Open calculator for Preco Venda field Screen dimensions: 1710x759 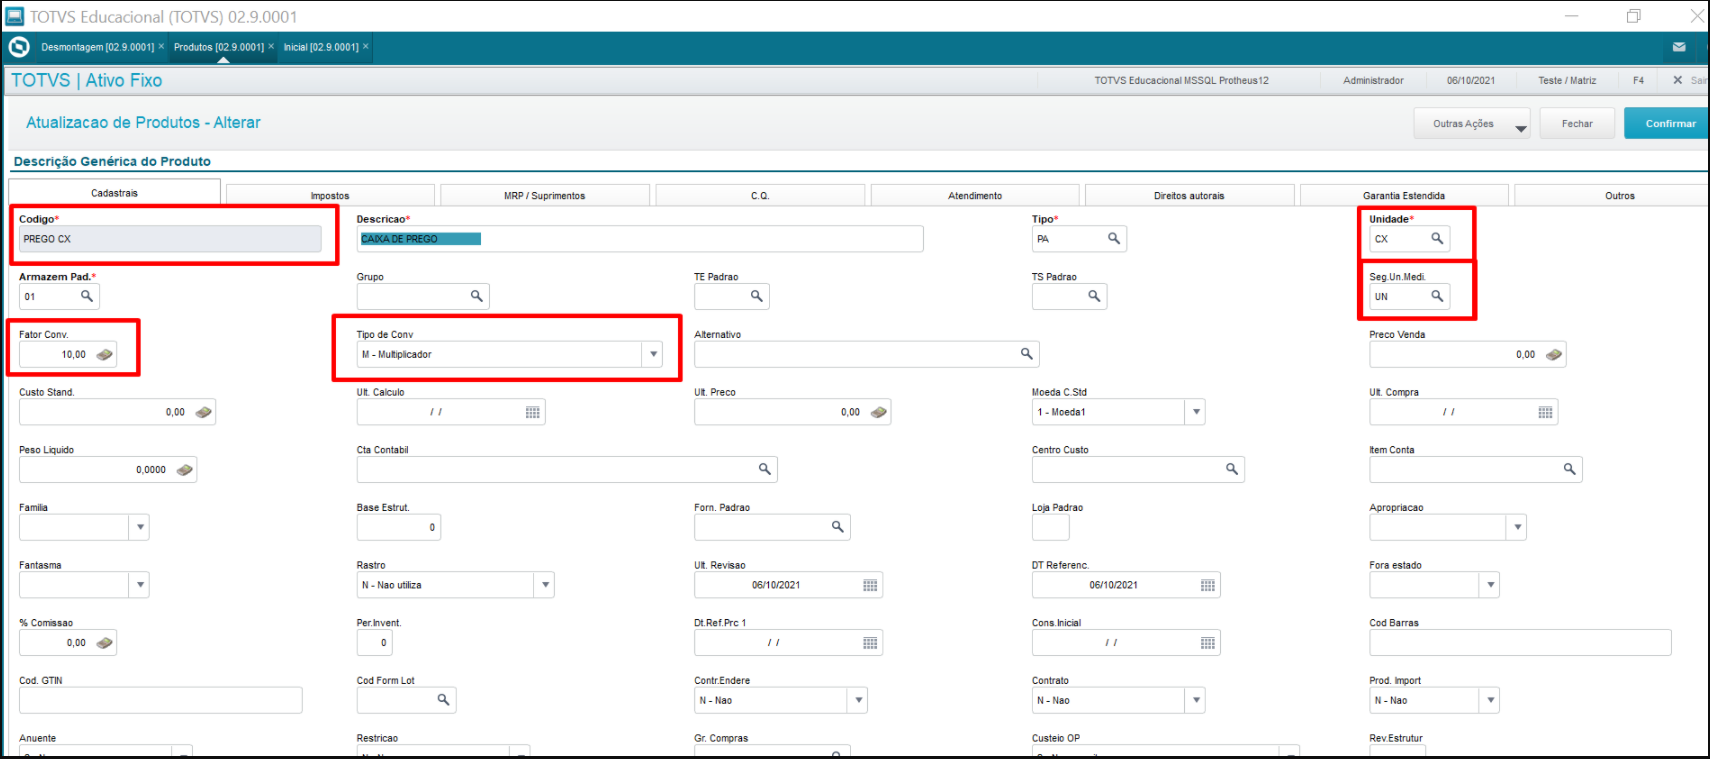coord(1553,354)
